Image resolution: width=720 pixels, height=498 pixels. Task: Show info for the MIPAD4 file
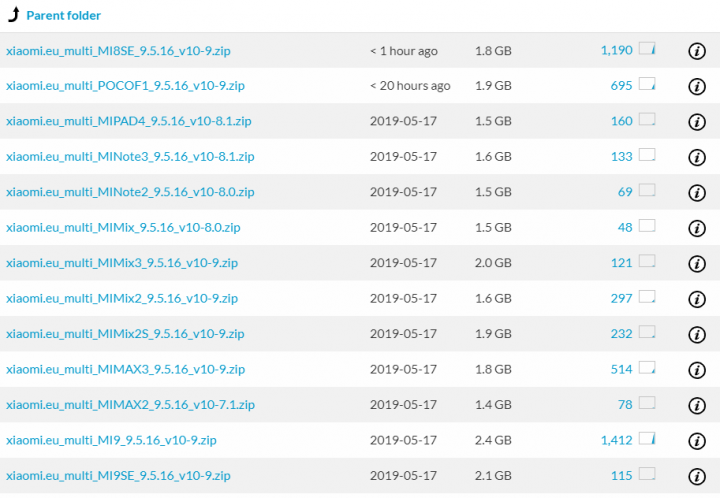tap(697, 122)
